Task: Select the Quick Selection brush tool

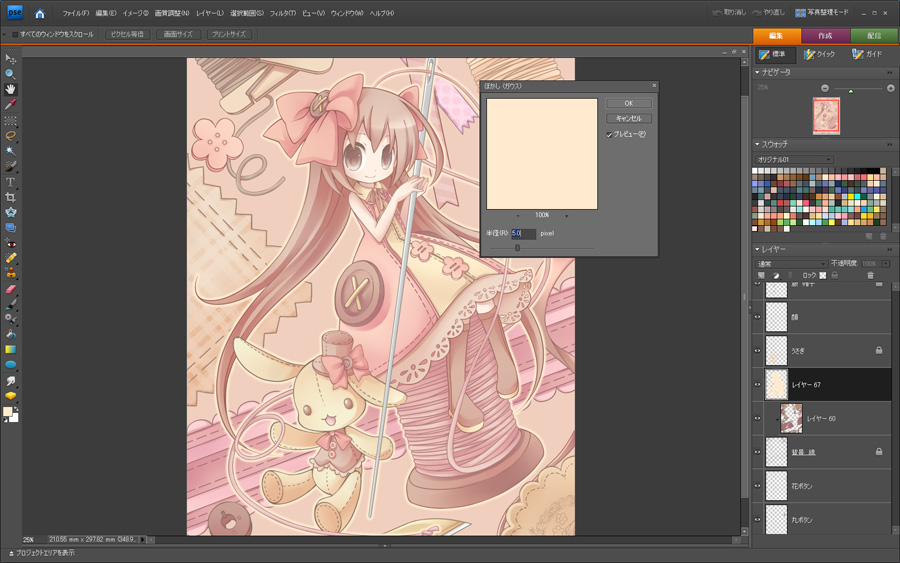Action: 10,166
